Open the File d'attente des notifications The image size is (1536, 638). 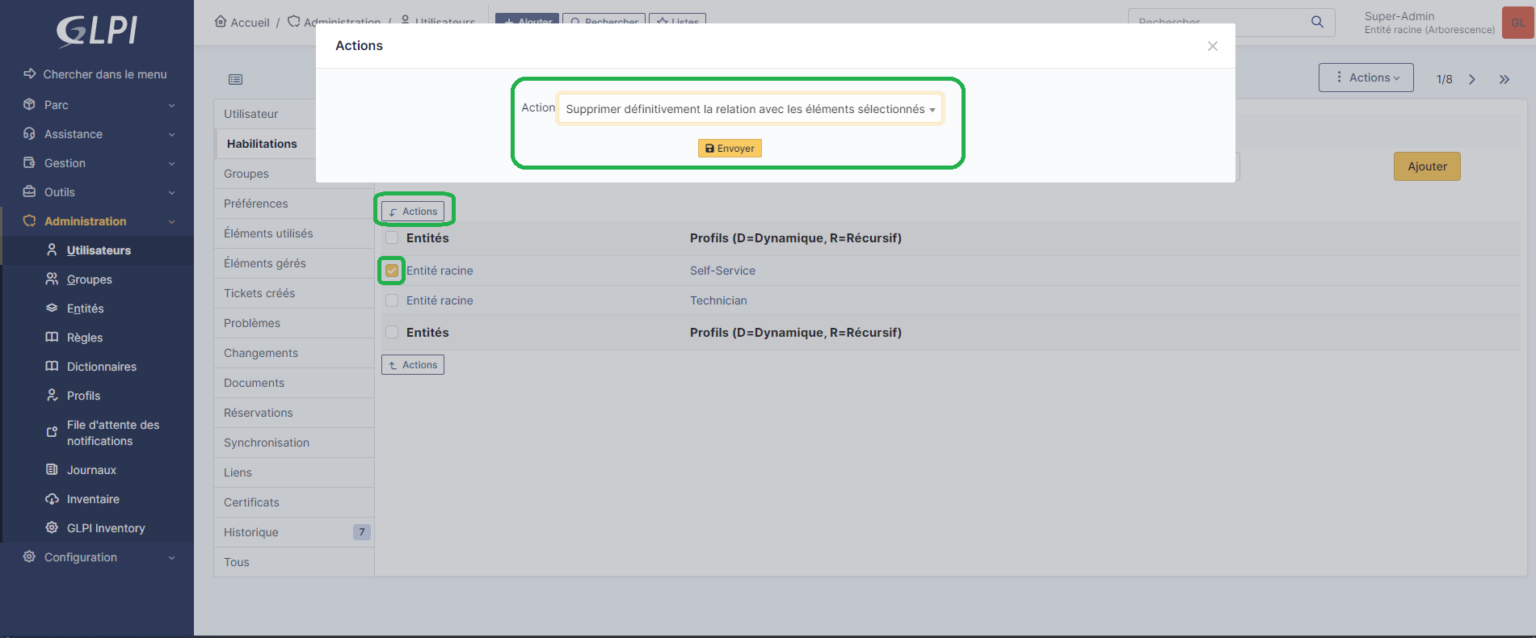(113, 432)
